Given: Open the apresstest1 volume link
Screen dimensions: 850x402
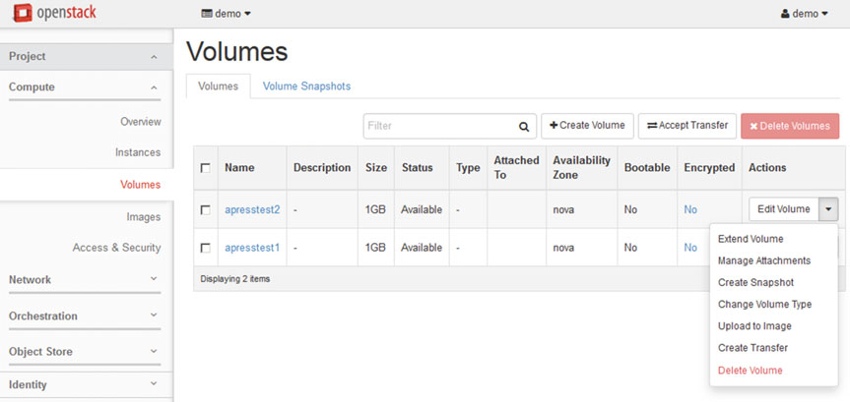Looking at the screenshot, I should 252,248.
